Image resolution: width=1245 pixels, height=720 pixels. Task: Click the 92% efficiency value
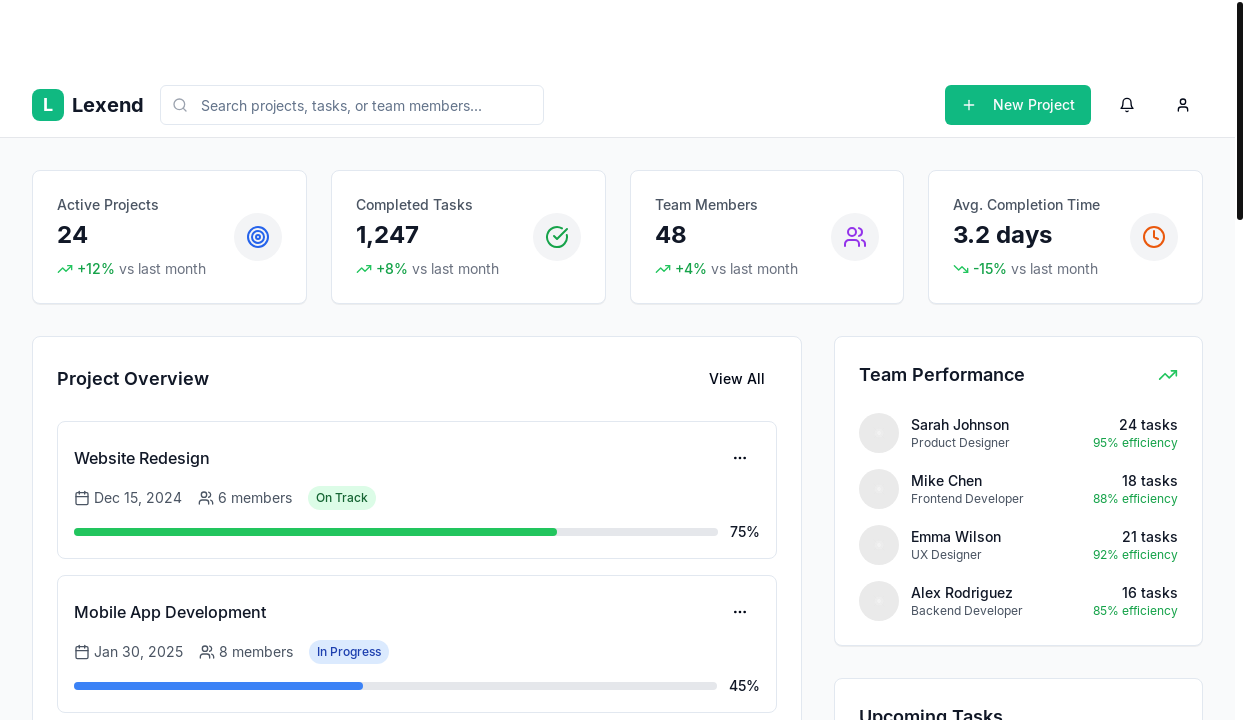1135,555
